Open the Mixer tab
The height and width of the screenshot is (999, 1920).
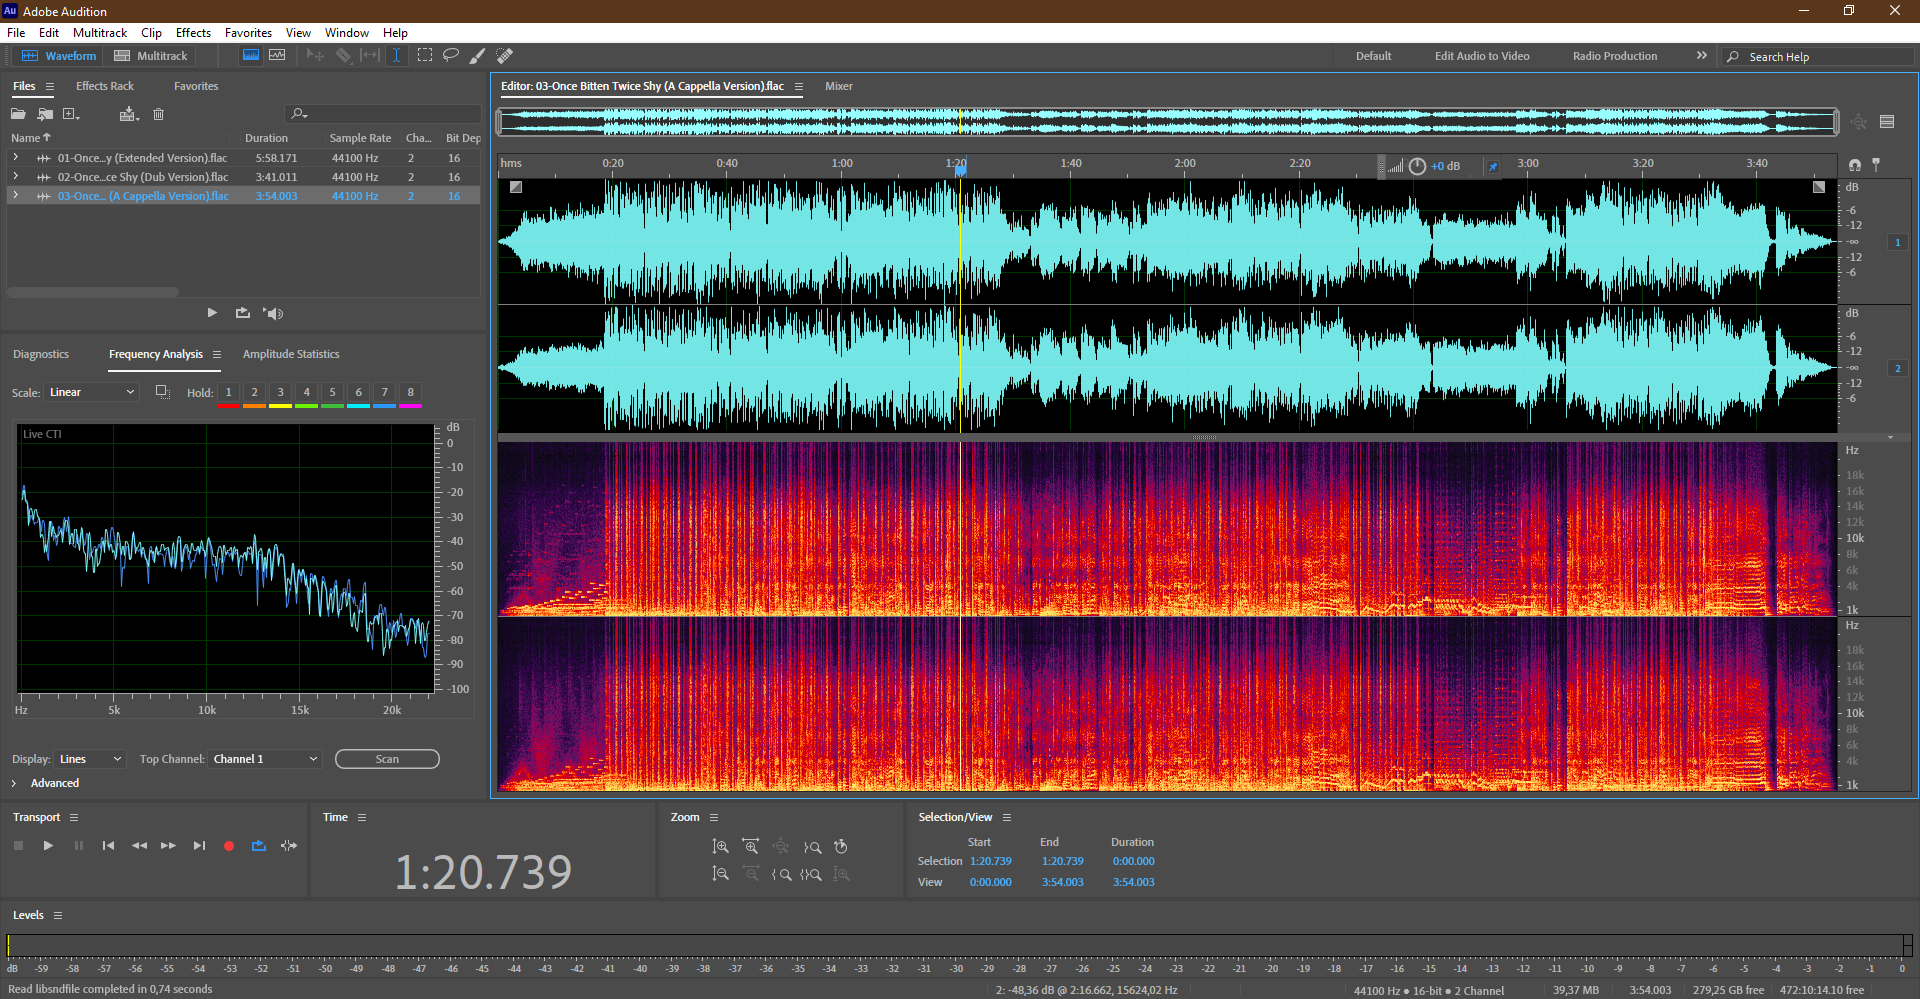click(839, 86)
